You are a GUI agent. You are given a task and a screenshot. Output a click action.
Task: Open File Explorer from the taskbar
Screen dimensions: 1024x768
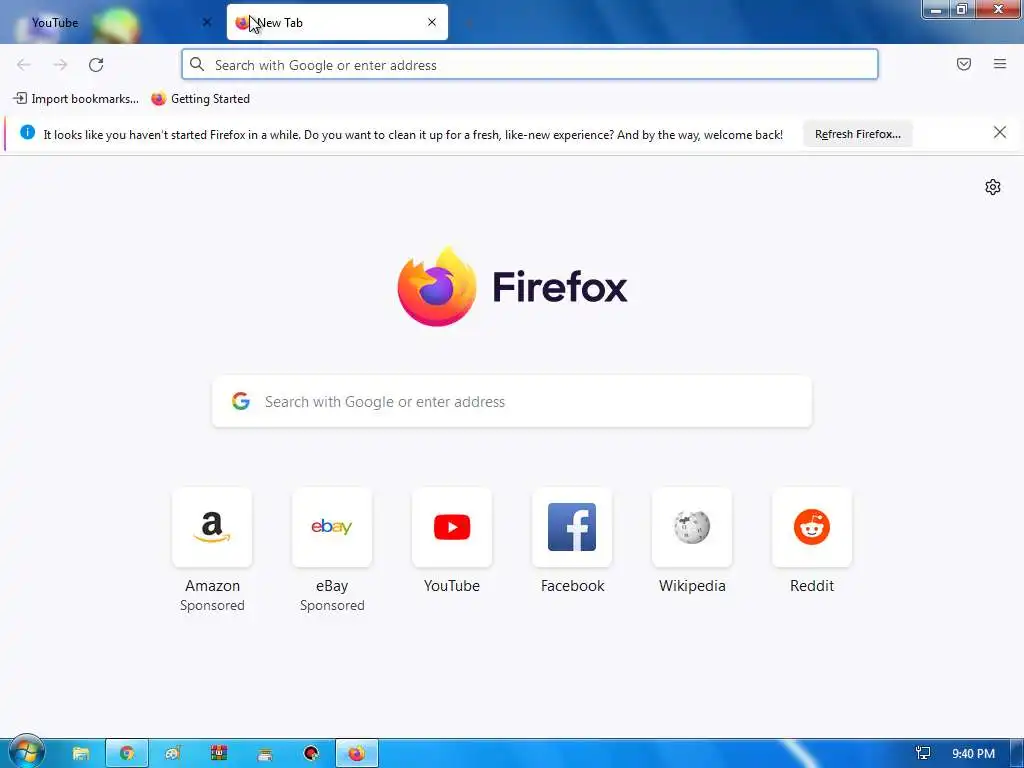tap(80, 754)
